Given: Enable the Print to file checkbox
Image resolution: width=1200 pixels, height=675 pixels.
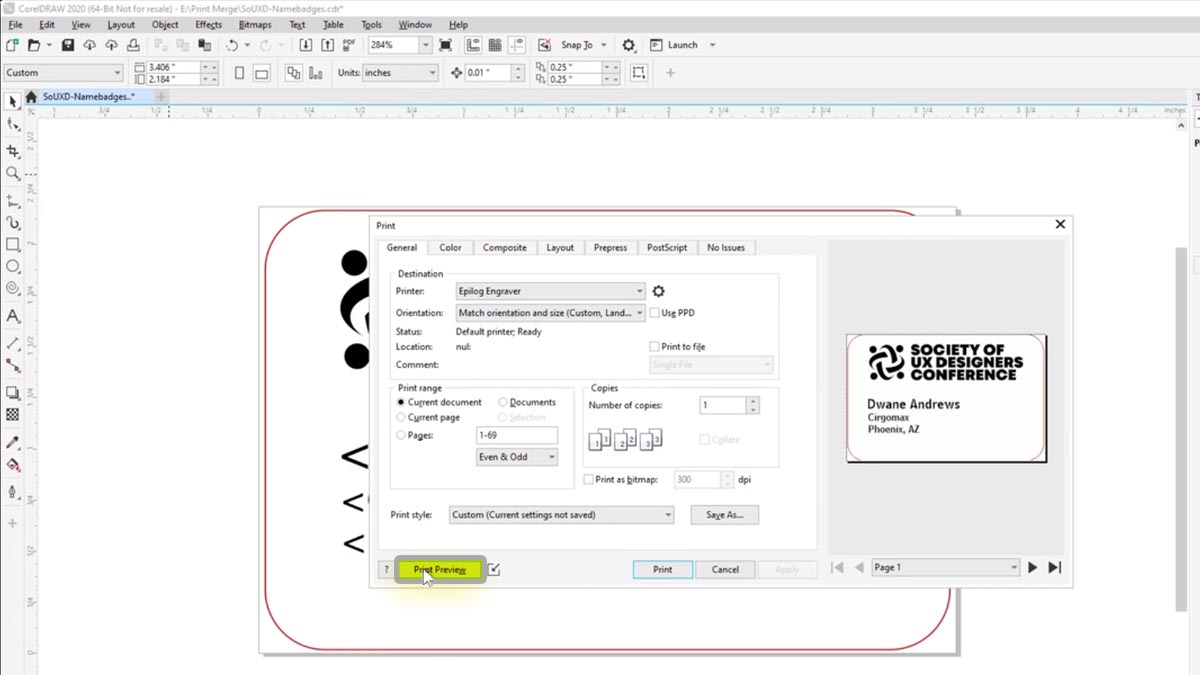Looking at the screenshot, I should 655,347.
